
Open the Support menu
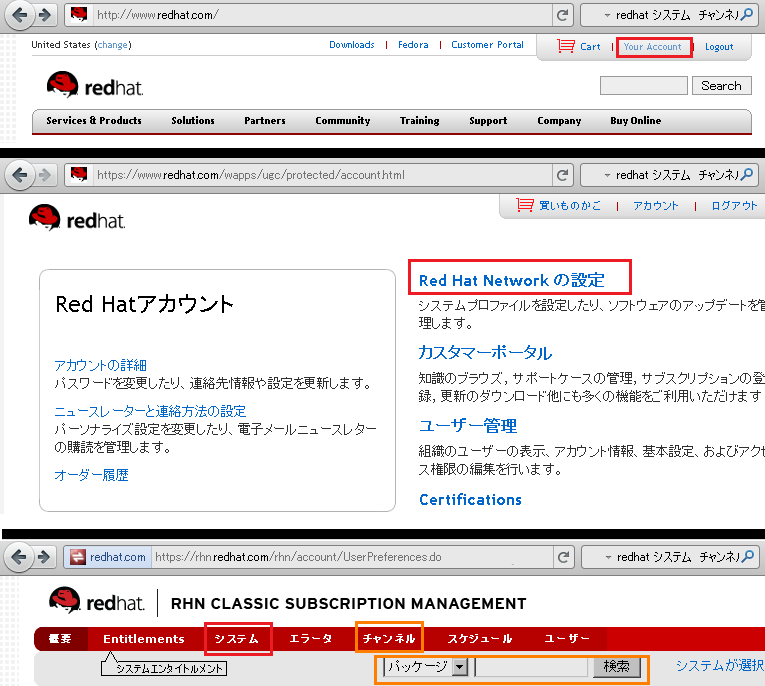click(488, 121)
